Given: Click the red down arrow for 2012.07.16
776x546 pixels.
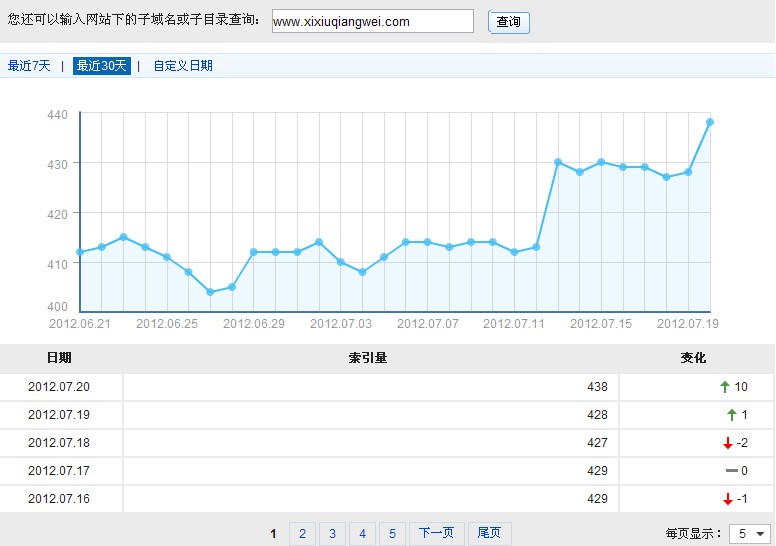Looking at the screenshot, I should [x=727, y=499].
